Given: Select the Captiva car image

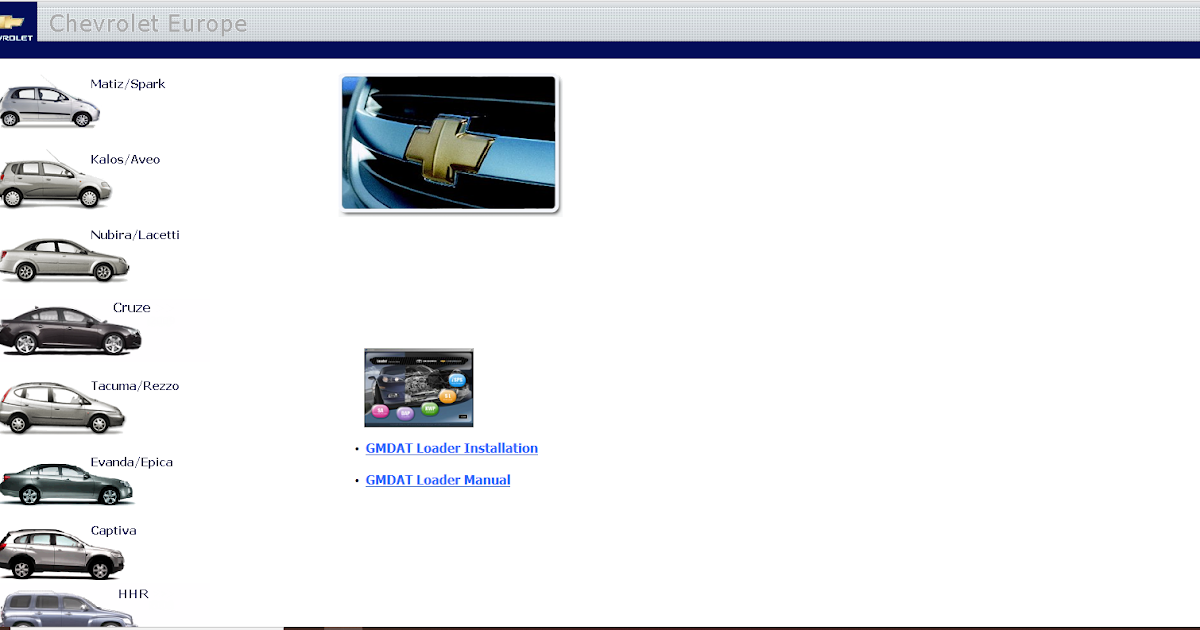Looking at the screenshot, I should pos(62,554).
